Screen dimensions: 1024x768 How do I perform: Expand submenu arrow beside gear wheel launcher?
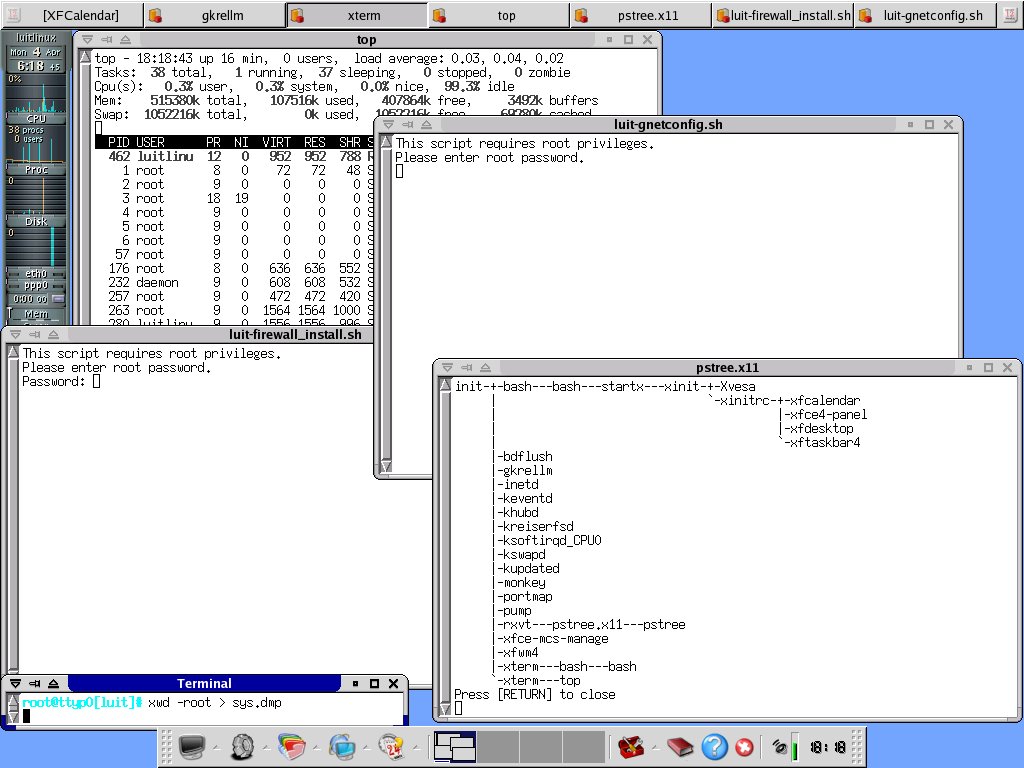coord(266,748)
